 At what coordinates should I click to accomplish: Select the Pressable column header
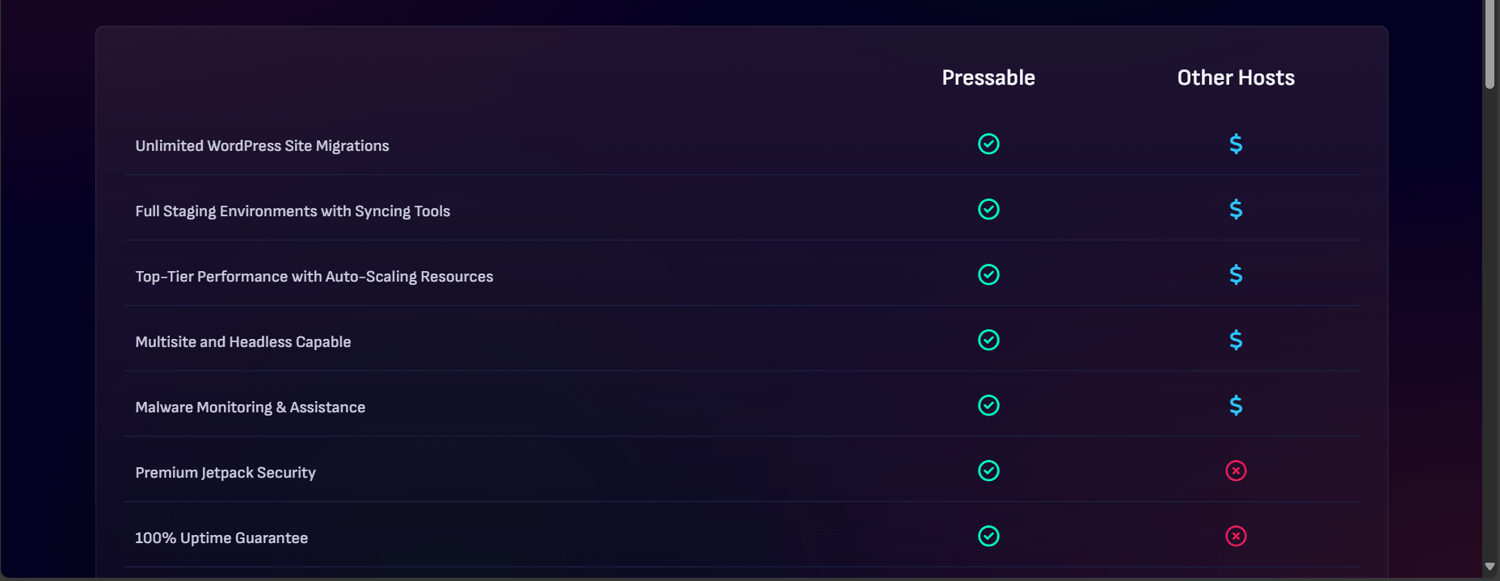click(988, 77)
